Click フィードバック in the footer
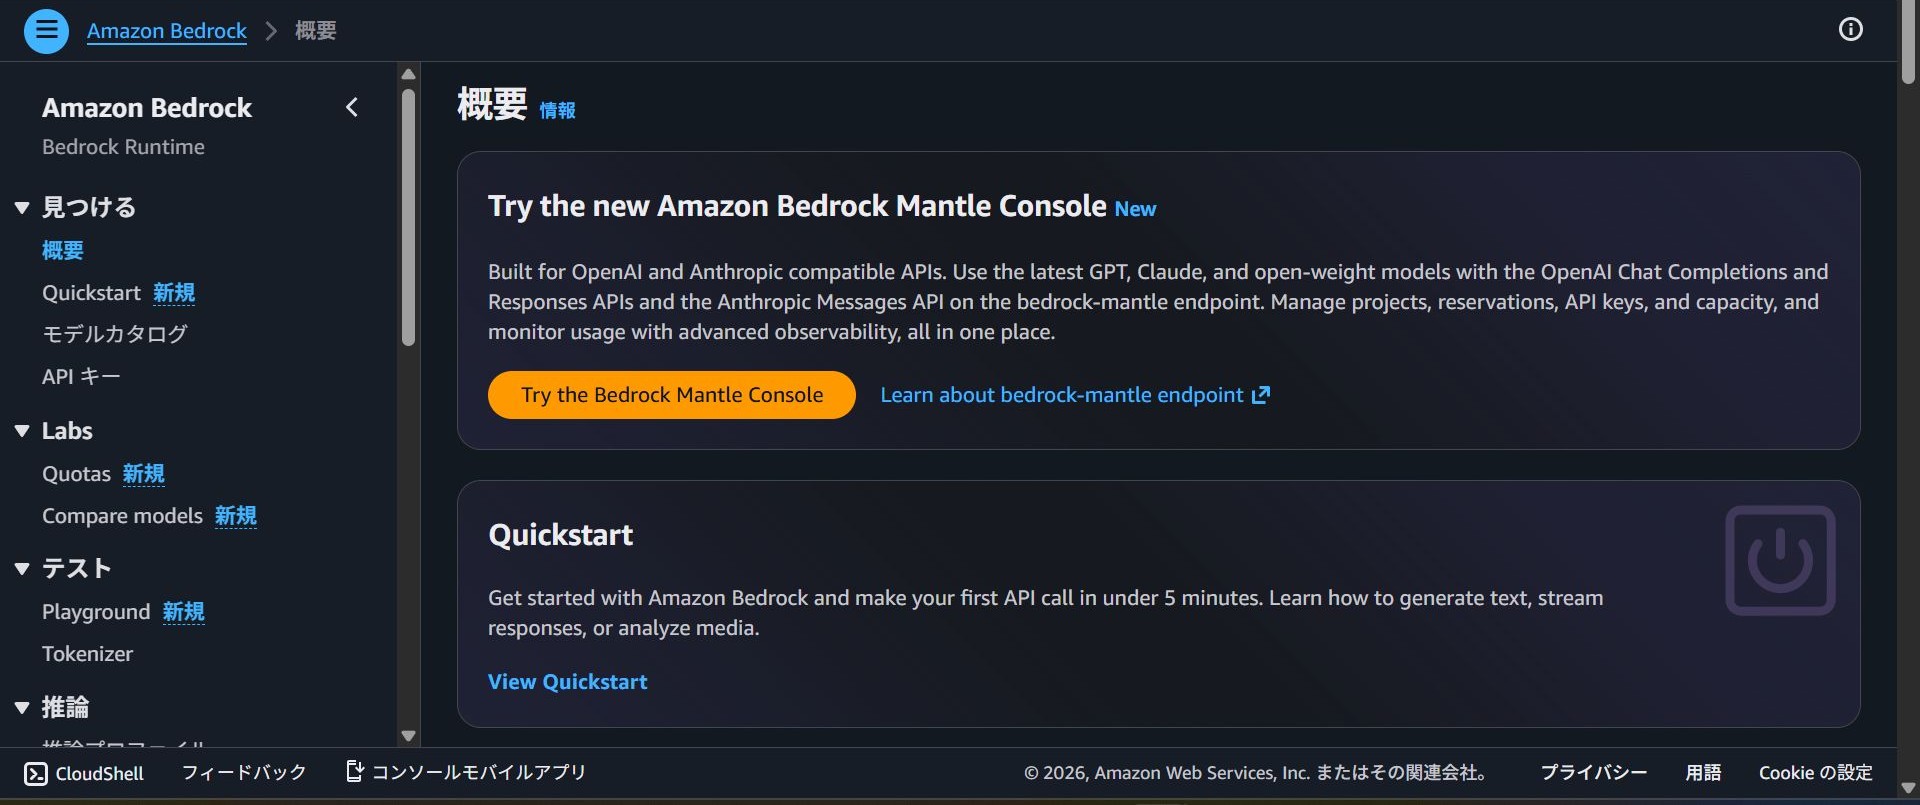This screenshot has height=805, width=1920. coord(244,772)
